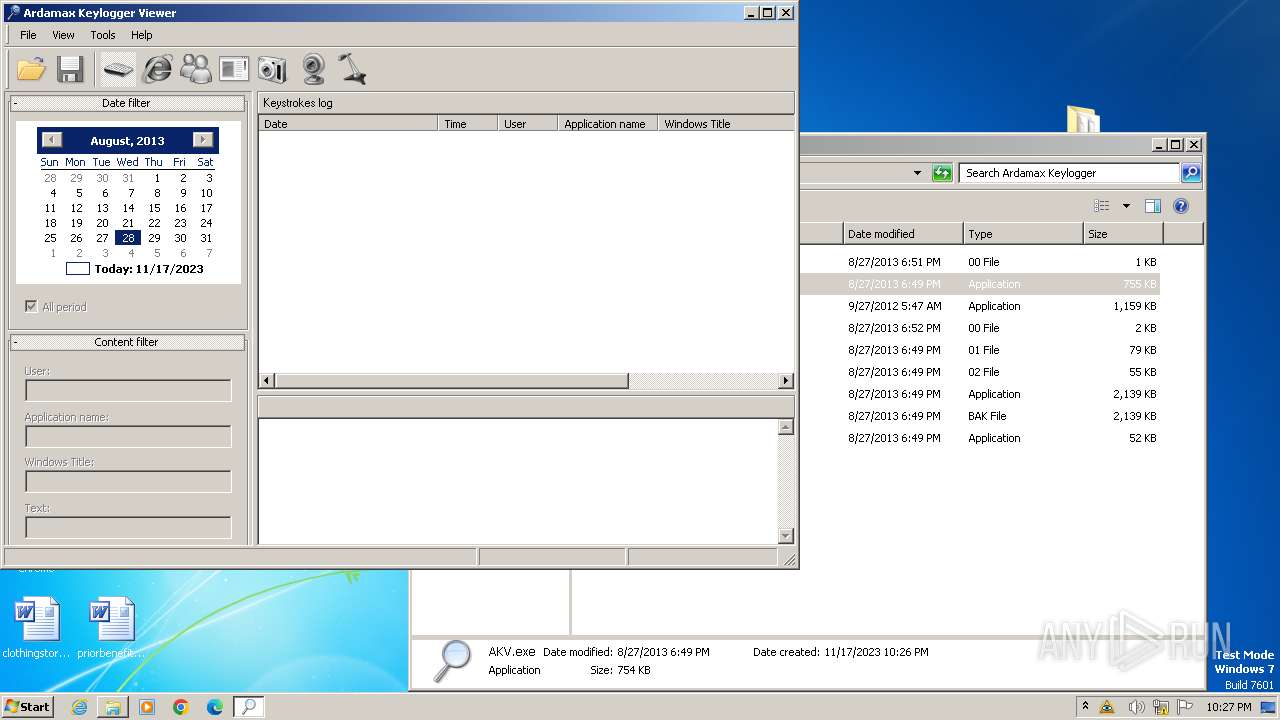
Task: Open the Help menu
Action: pos(142,35)
